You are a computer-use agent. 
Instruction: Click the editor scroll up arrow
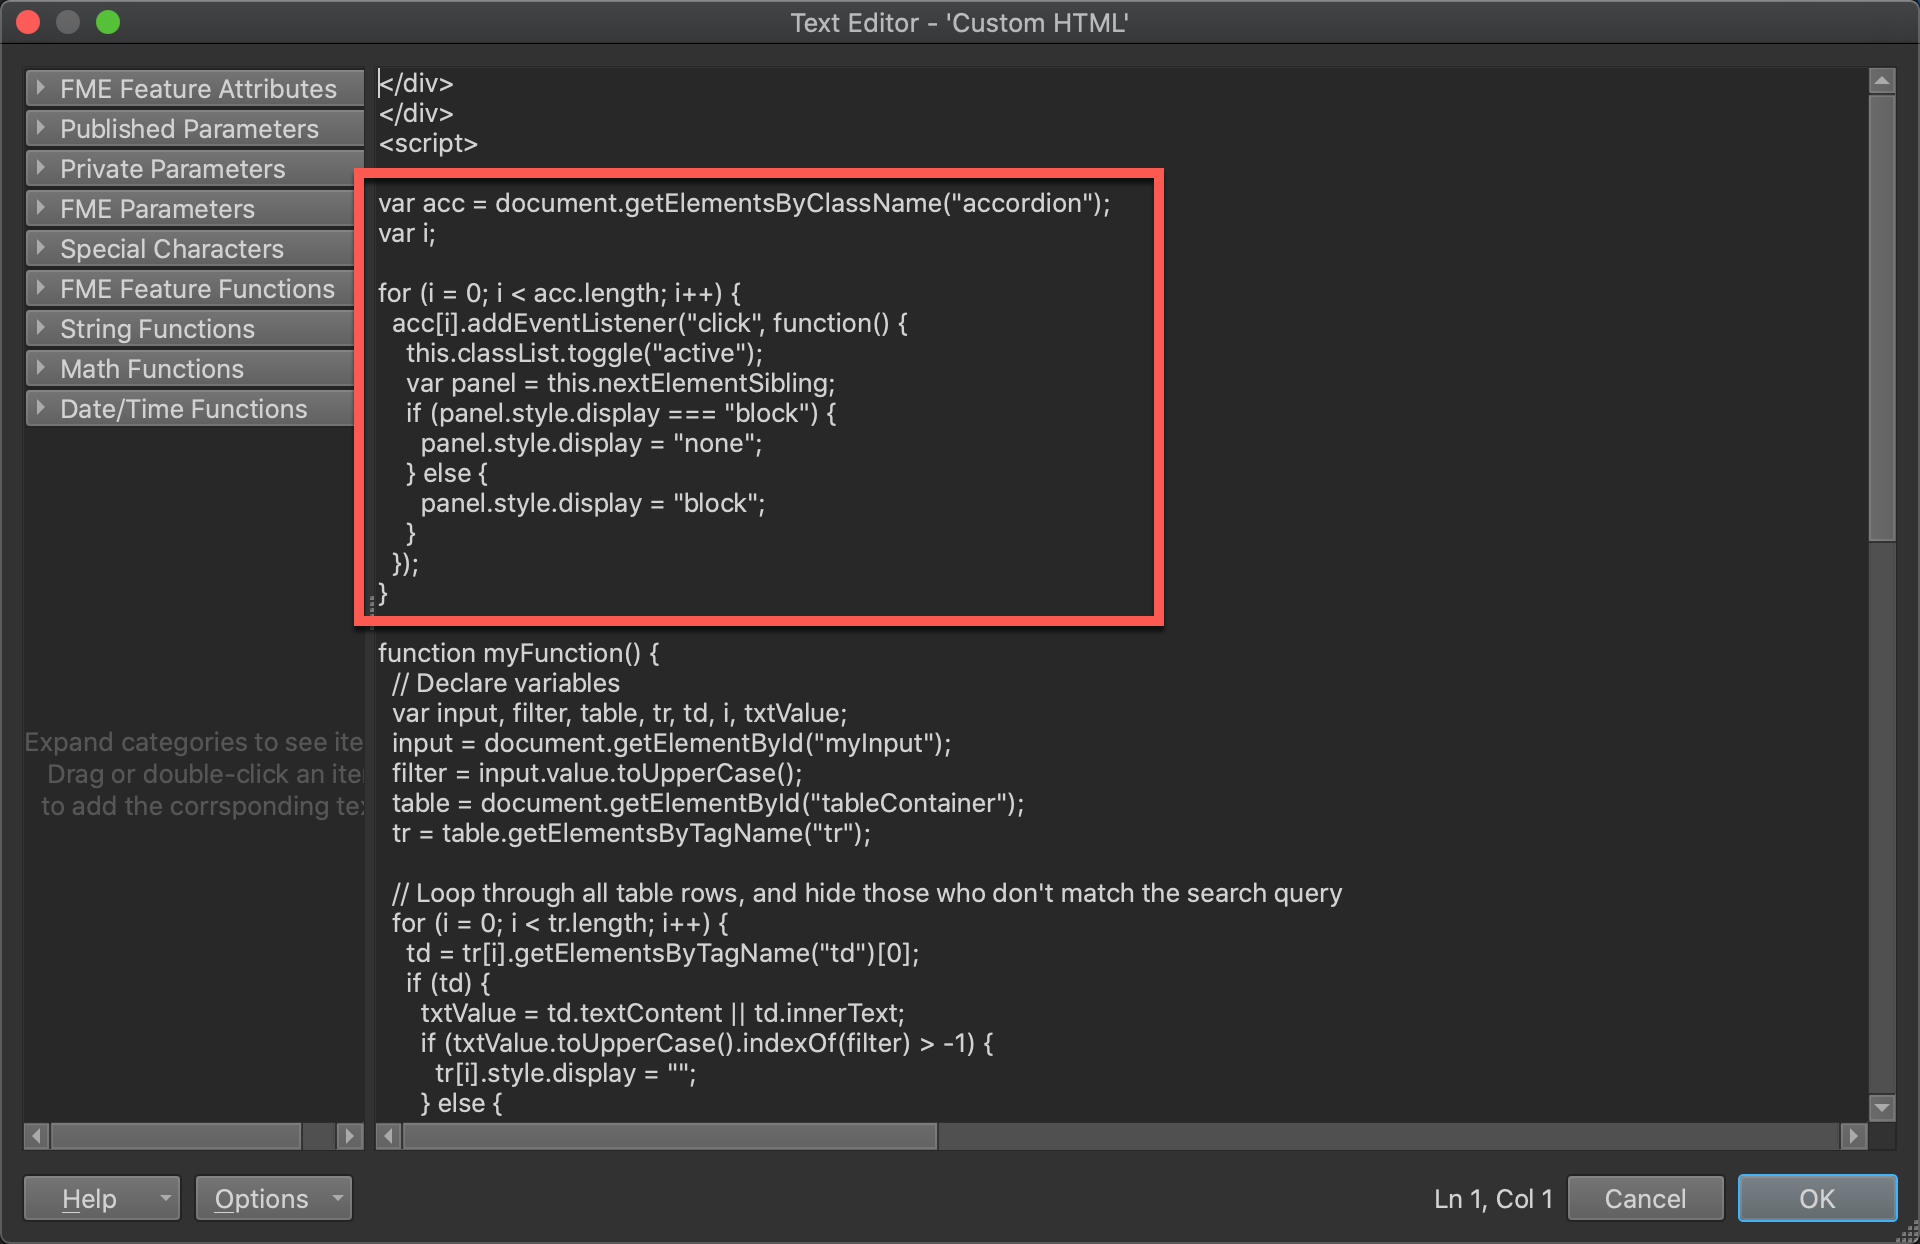(1882, 81)
